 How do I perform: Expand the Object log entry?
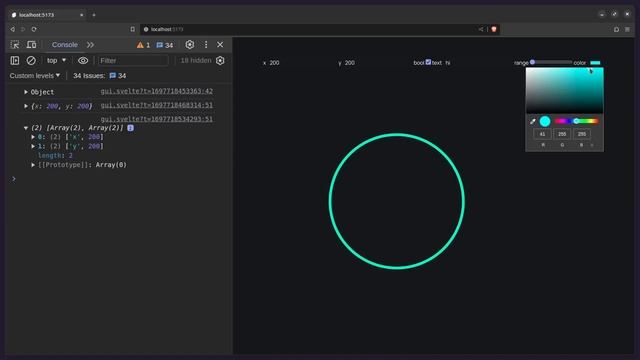pyautogui.click(x=26, y=92)
